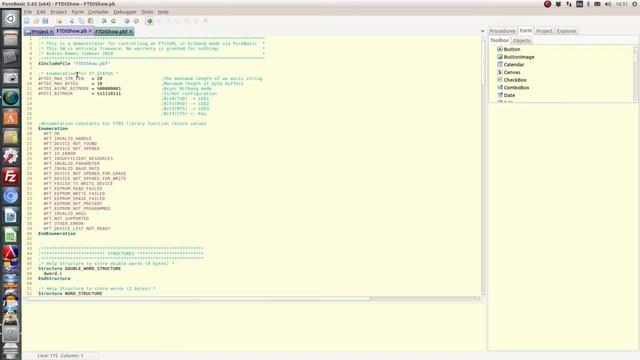Open the LibreOffice Writer dock icon
The image size is (640, 360).
(x=11, y=216)
